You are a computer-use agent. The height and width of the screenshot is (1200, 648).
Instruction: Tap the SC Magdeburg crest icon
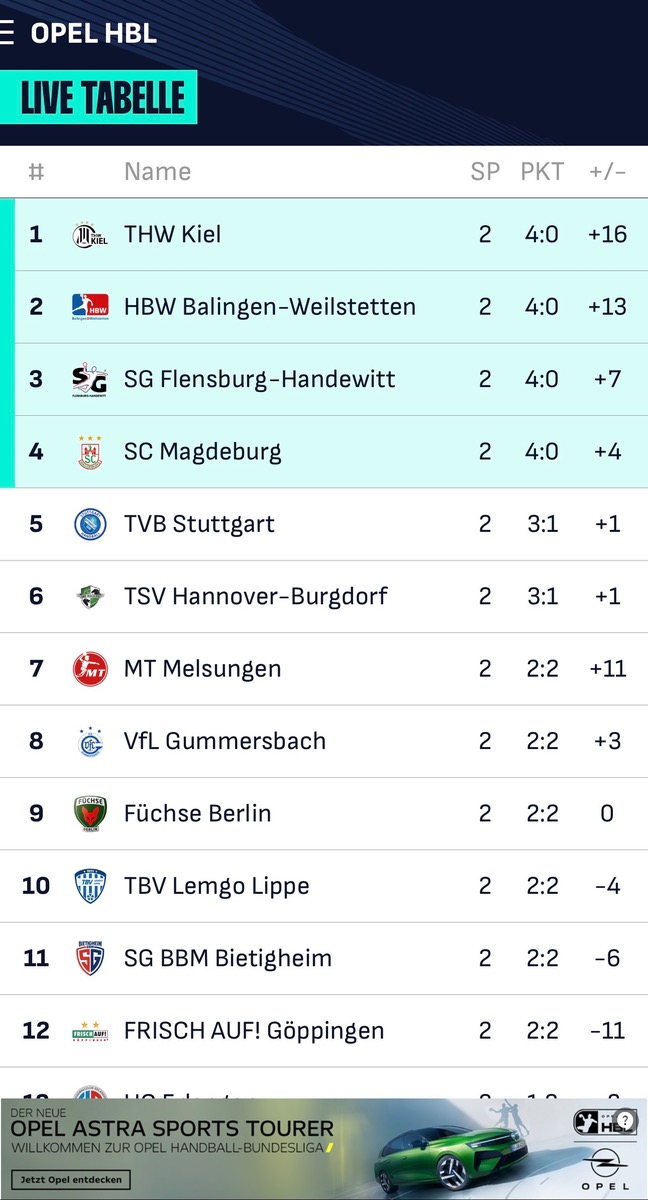click(x=90, y=452)
